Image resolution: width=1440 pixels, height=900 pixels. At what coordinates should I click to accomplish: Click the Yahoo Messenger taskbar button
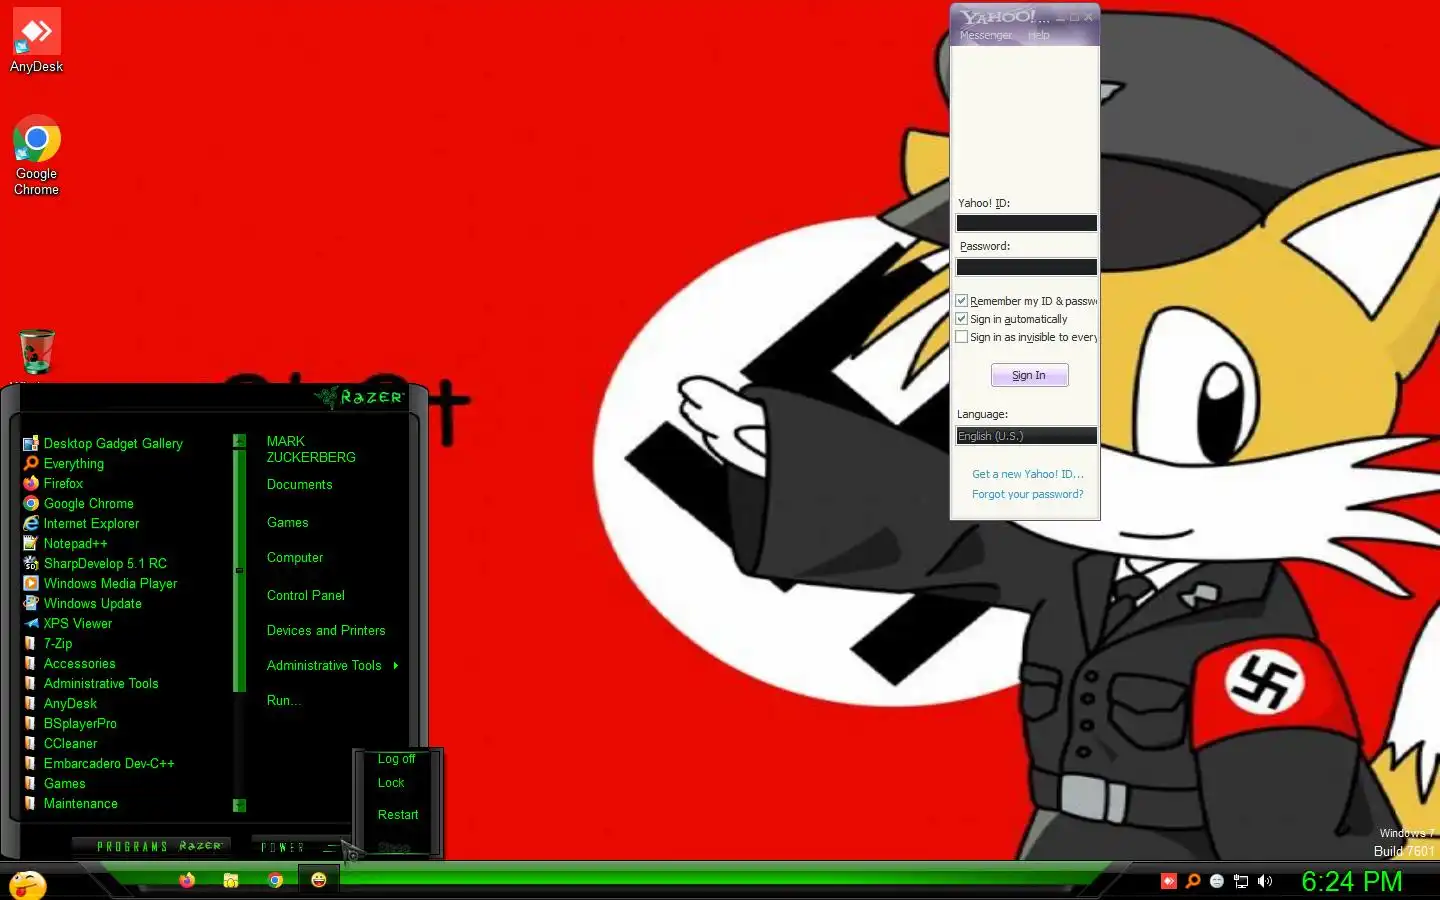click(319, 879)
